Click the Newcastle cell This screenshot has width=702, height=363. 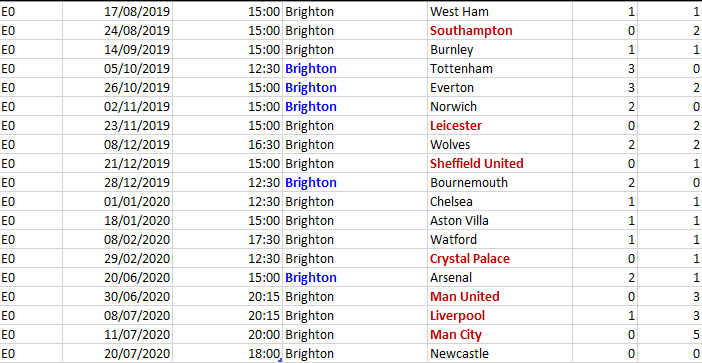coord(500,354)
